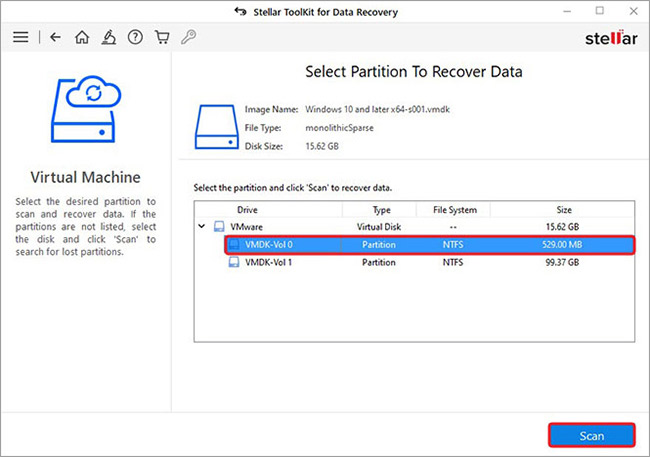This screenshot has width=650, height=457.
Task: Close the Stellar ToolKit window
Action: point(633,11)
